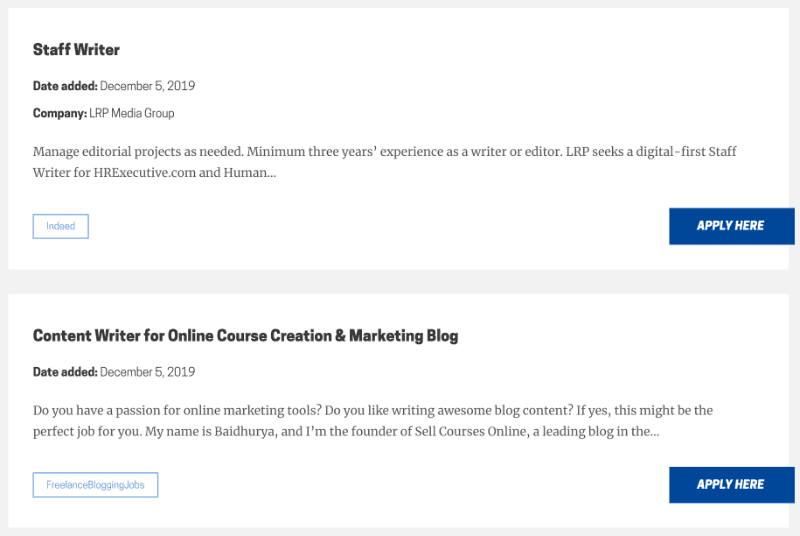Click the Date added label under Content Writer
Screen dimensions: 800x536
point(65,372)
